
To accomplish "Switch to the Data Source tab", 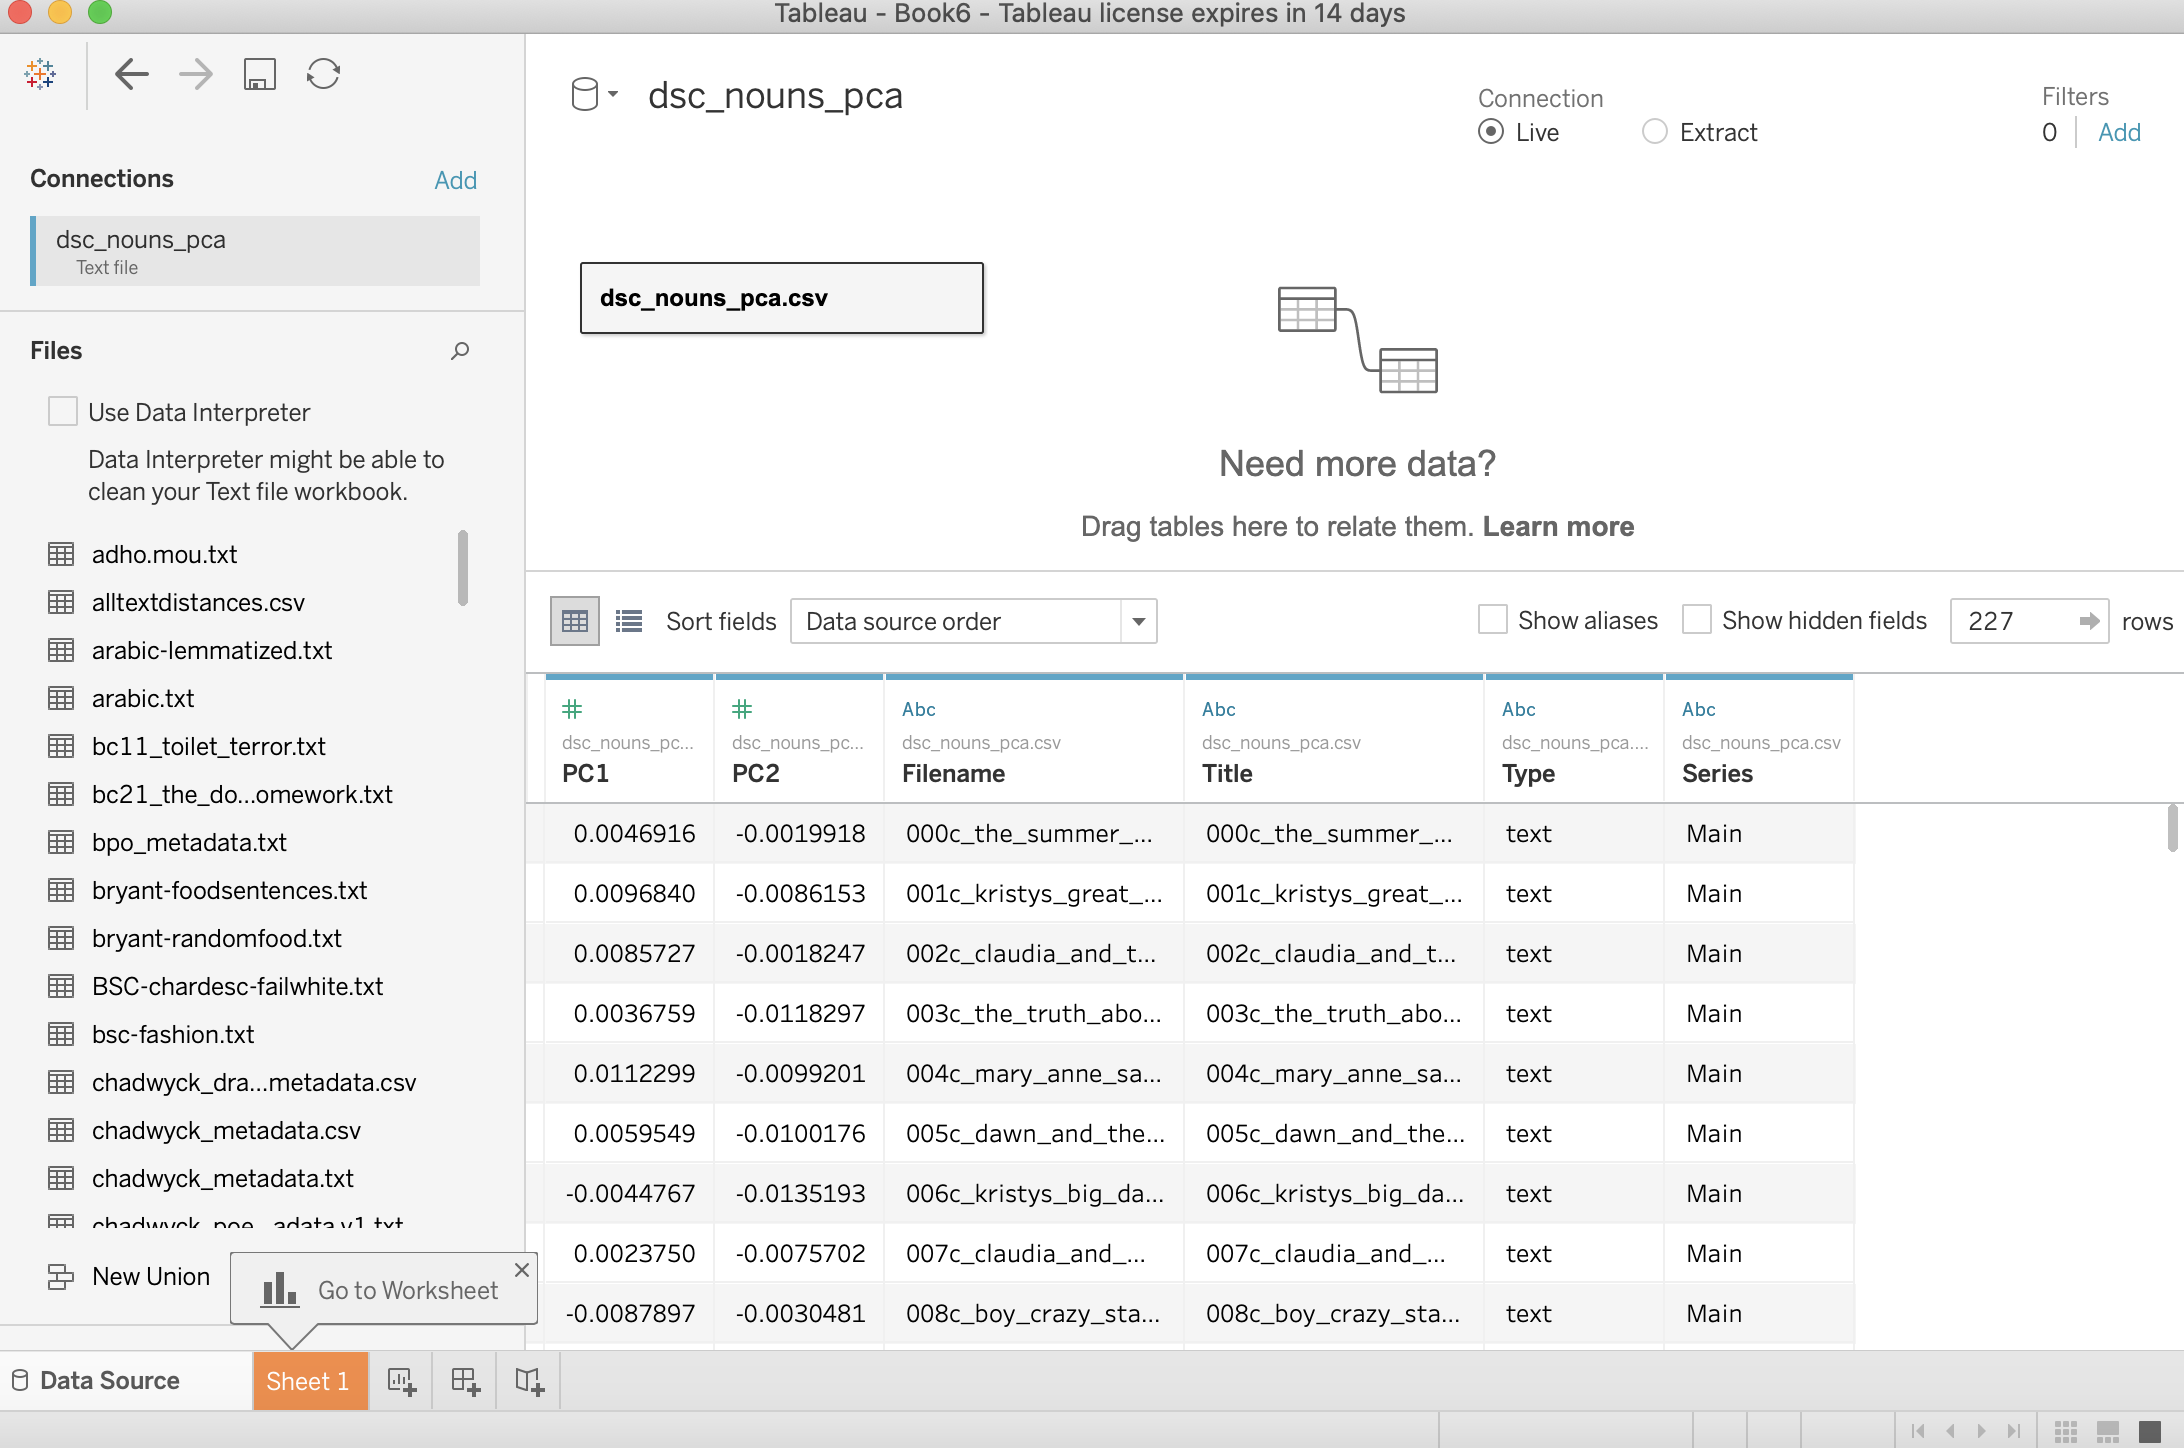I will (x=109, y=1380).
